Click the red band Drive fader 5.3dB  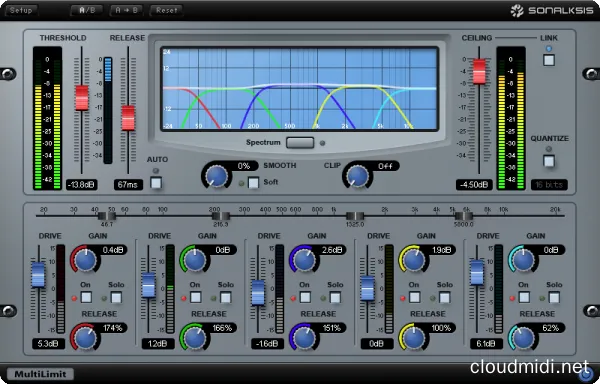click(x=38, y=275)
